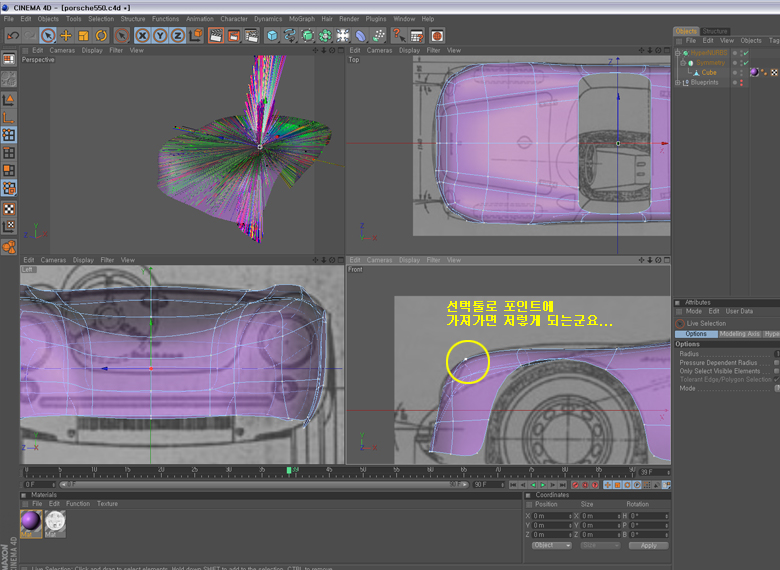Viewport: 780px width, 570px height.
Task: Toggle world coordinate system icon
Action: (x=196, y=36)
